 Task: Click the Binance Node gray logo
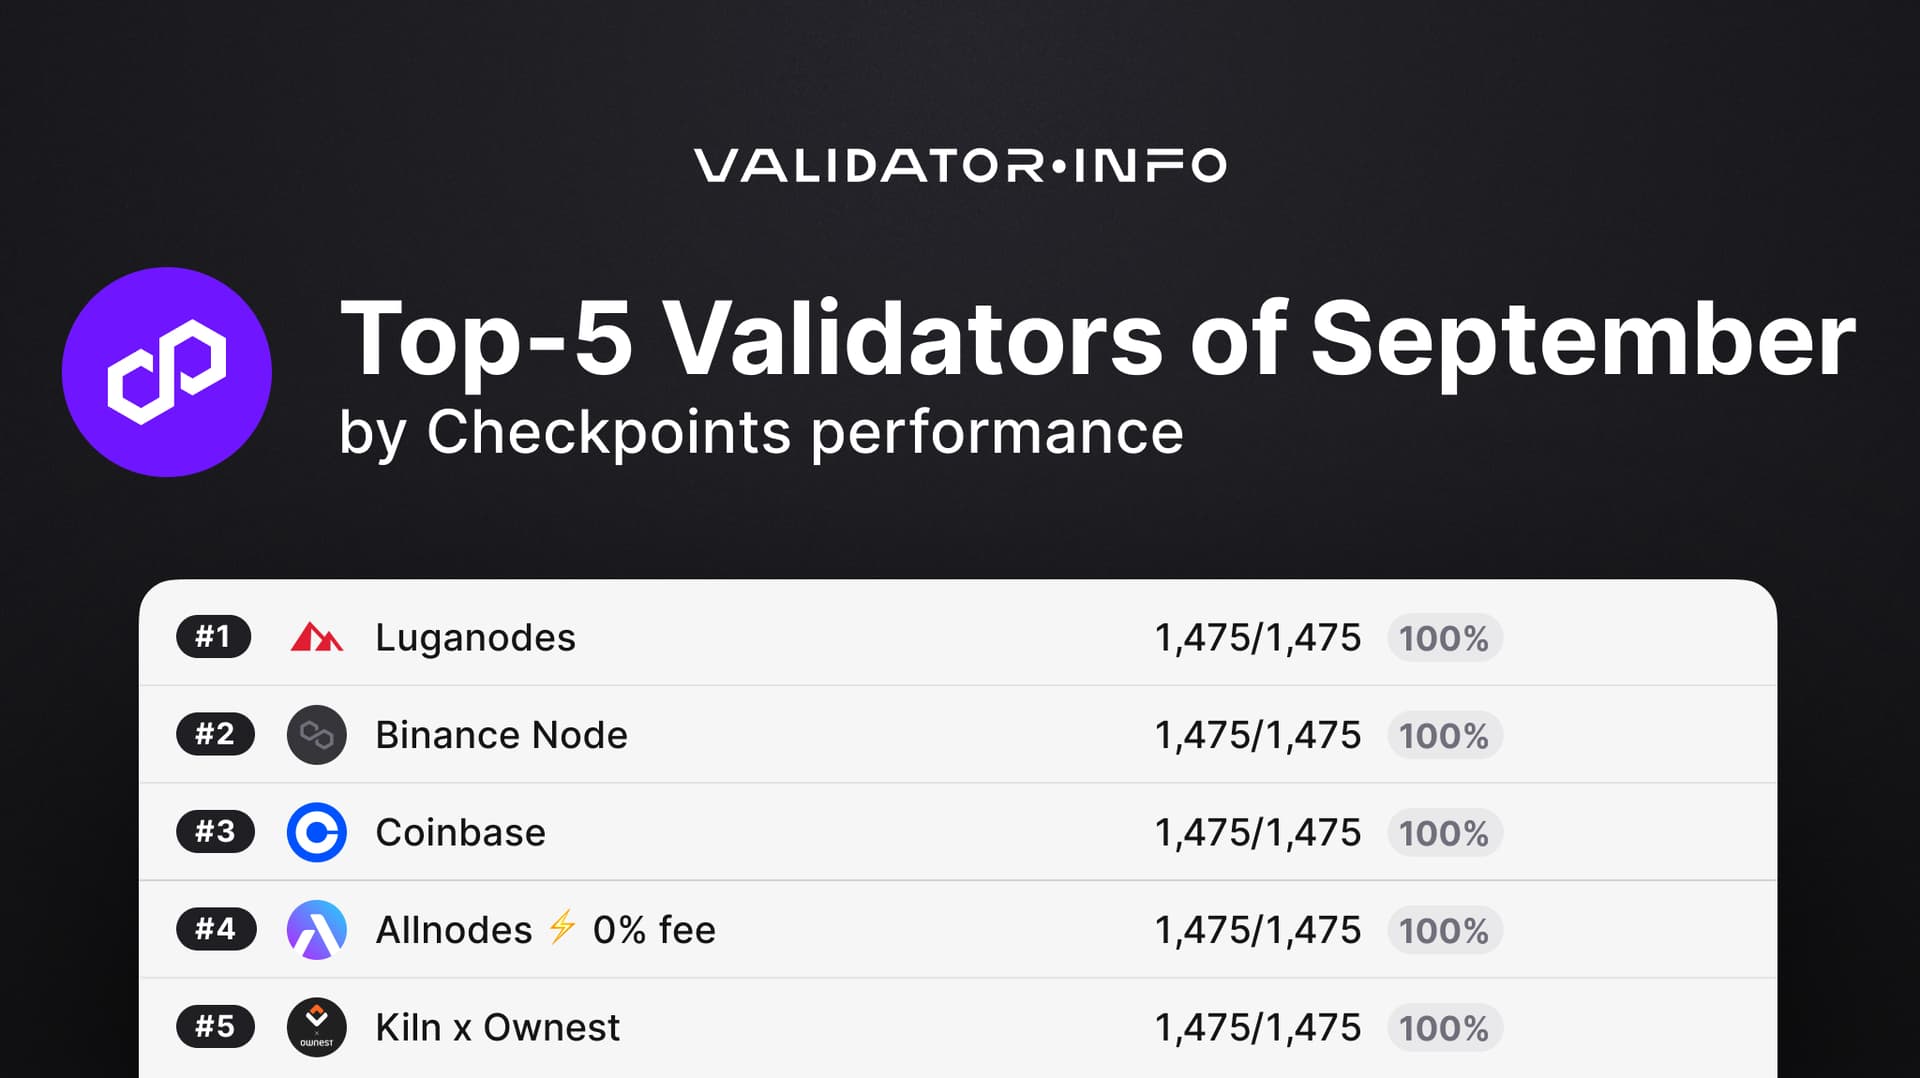tap(316, 735)
